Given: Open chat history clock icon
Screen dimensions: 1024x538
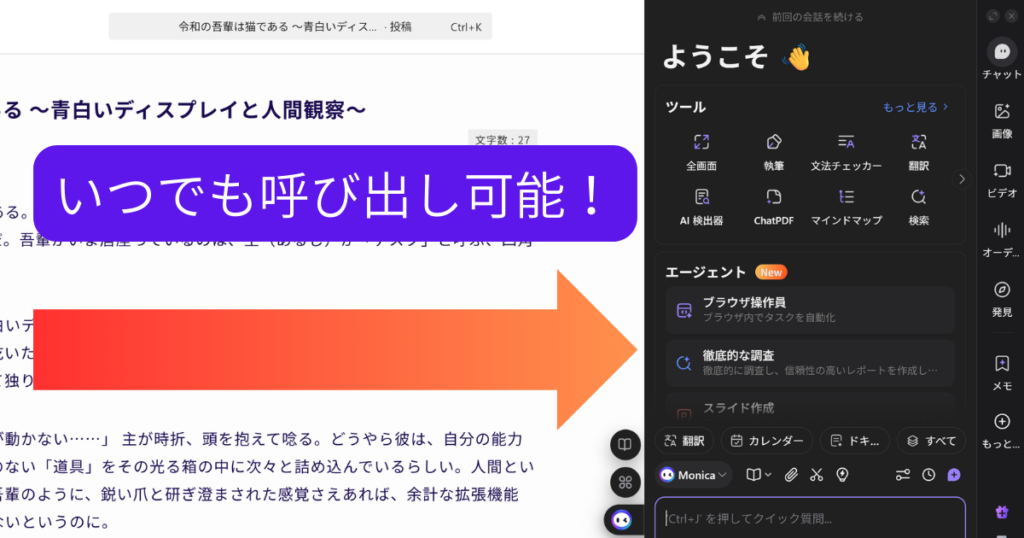Looking at the screenshot, I should point(928,475).
